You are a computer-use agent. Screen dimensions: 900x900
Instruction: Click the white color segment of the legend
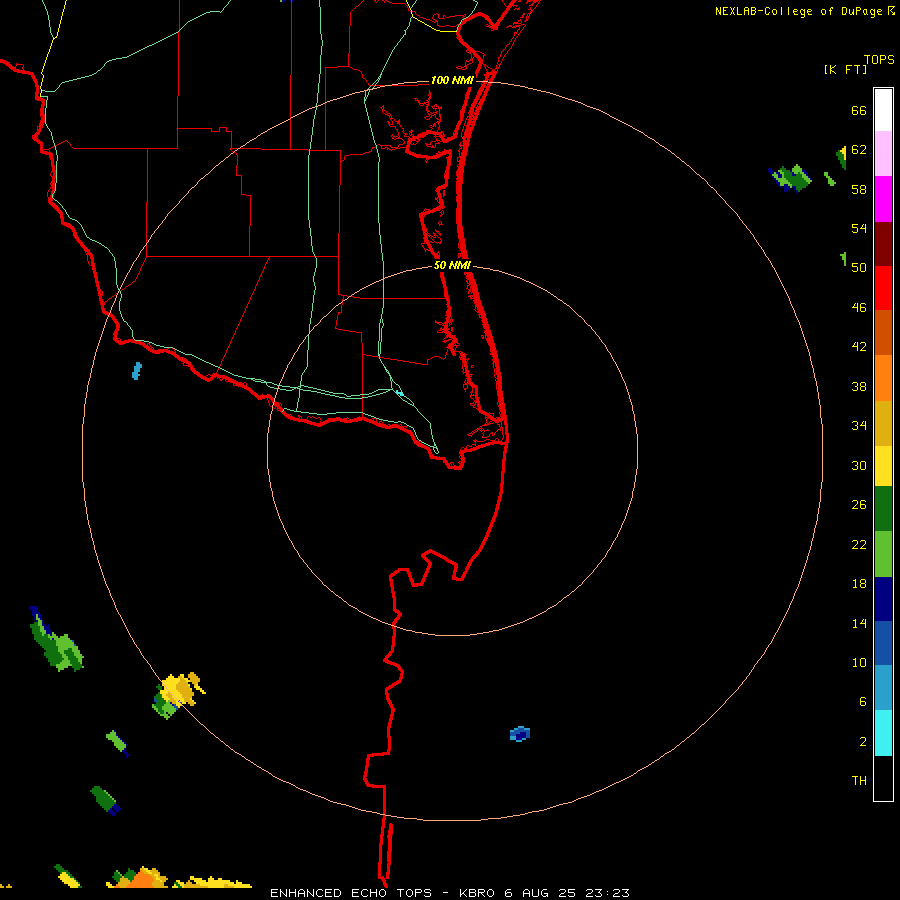pos(883,110)
